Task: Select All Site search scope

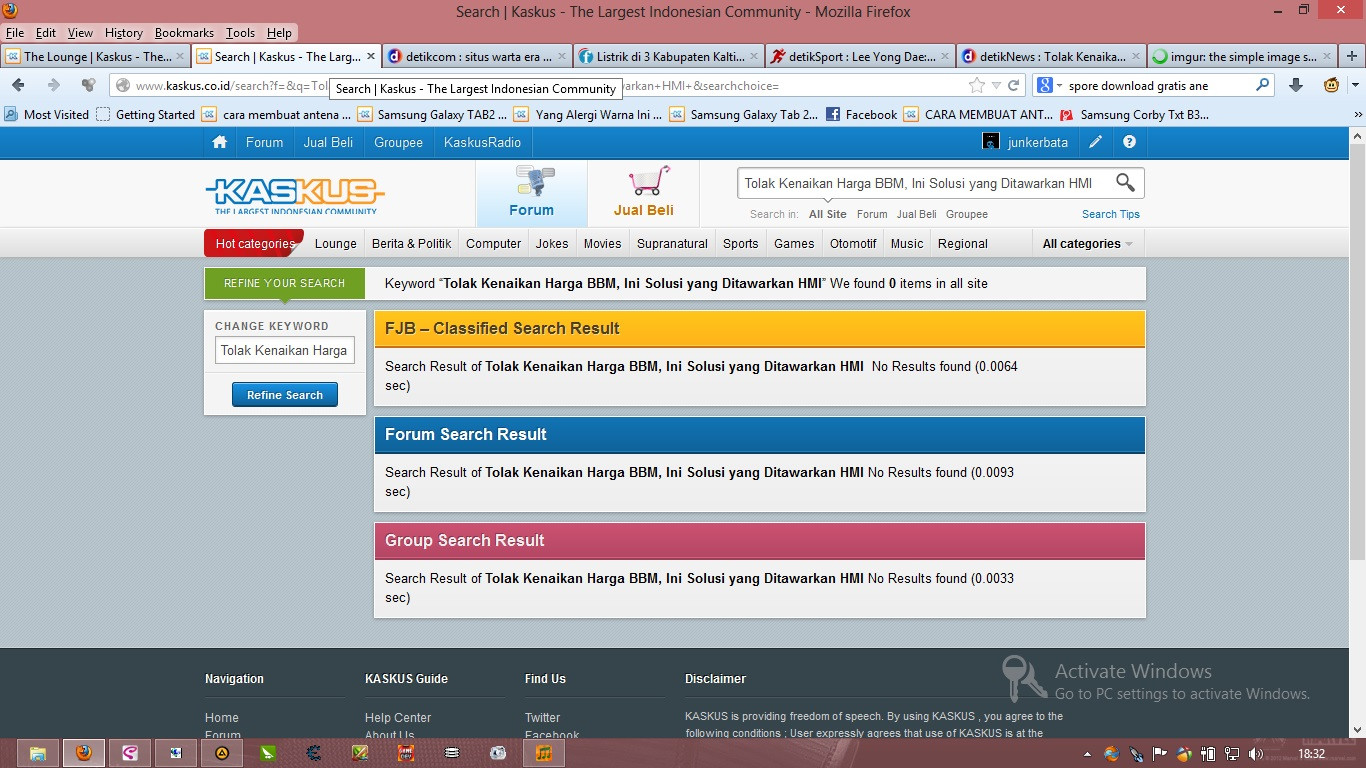Action: 828,214
